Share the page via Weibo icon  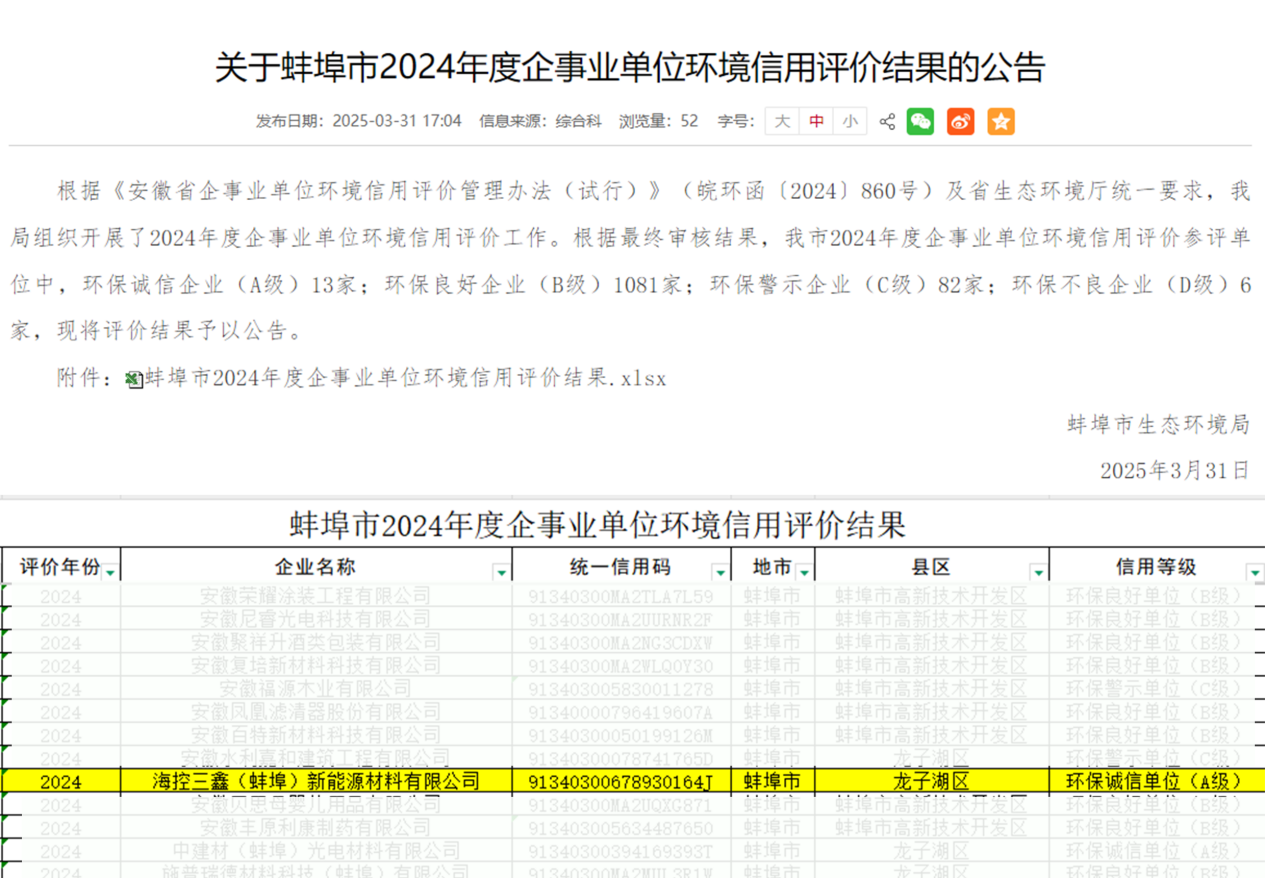coord(960,122)
